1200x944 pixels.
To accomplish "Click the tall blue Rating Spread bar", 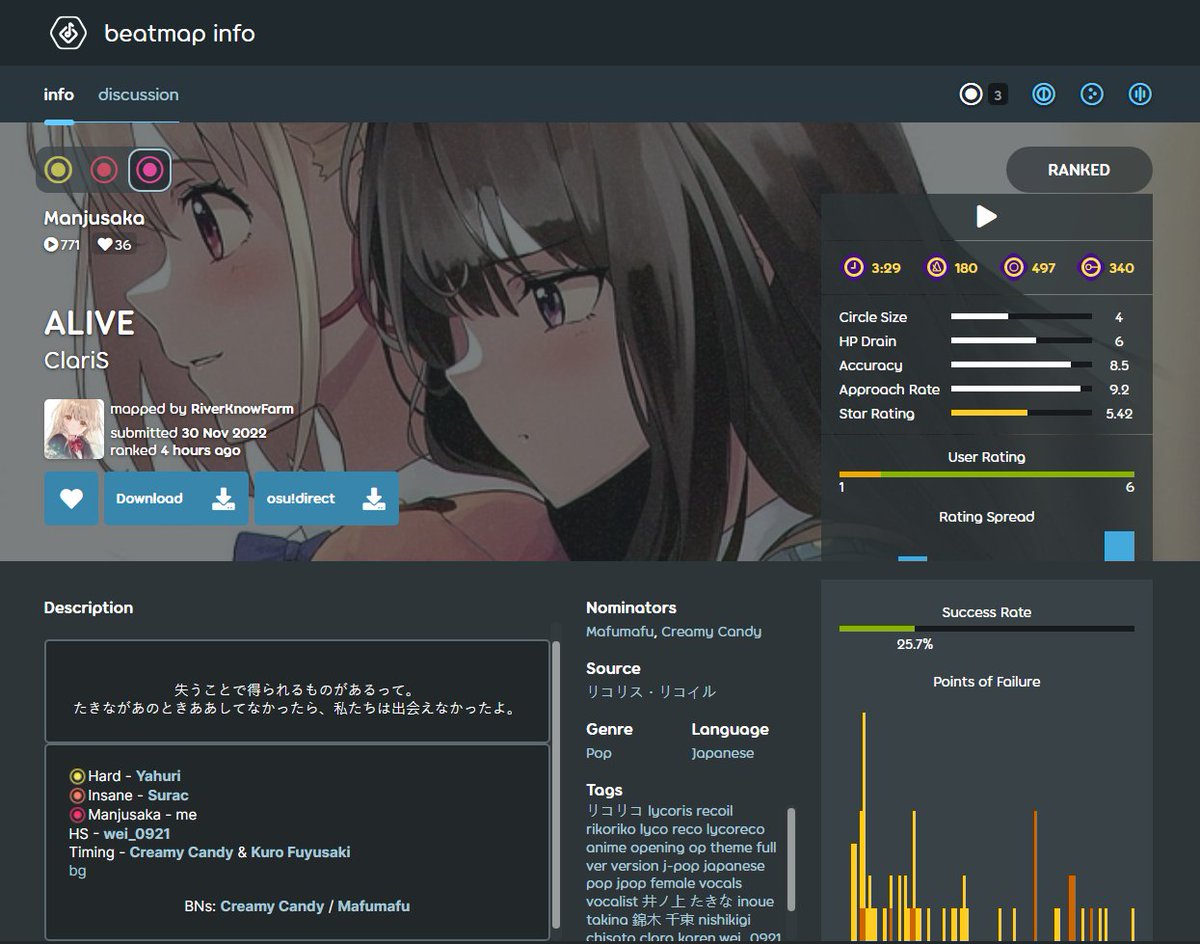I will coord(1119,546).
